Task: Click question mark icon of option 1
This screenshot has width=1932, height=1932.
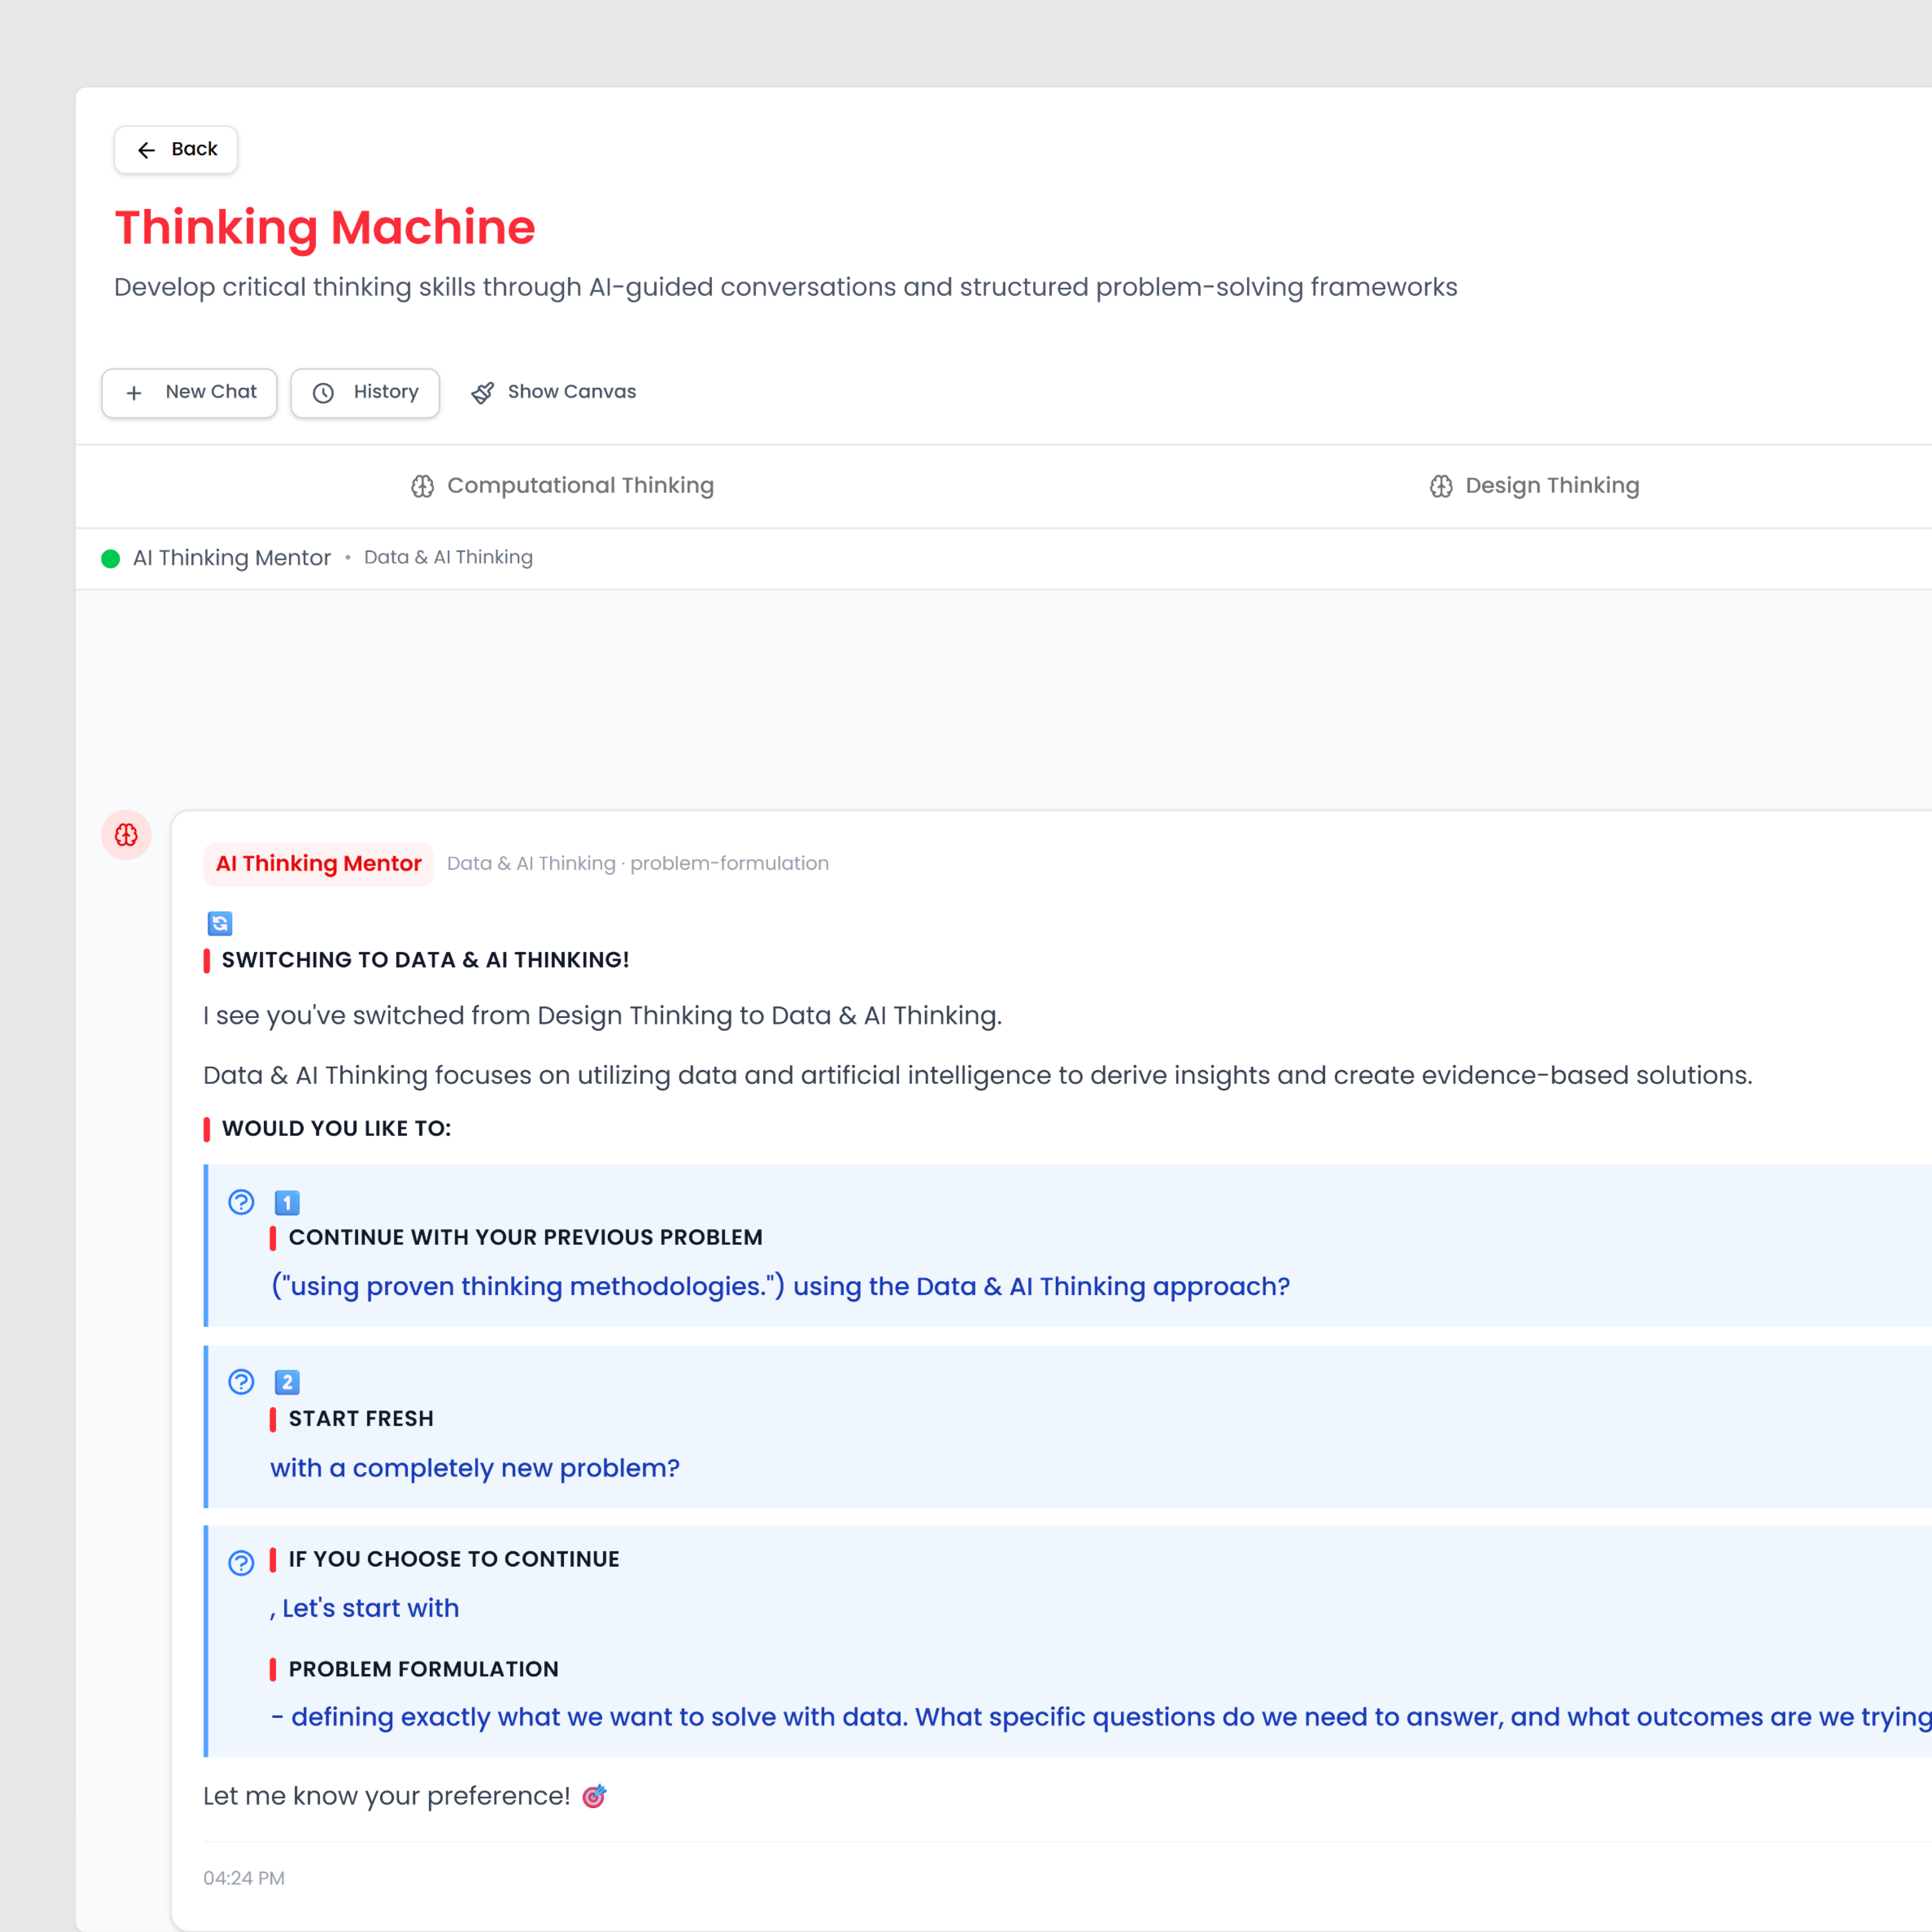Action: pos(241,1202)
